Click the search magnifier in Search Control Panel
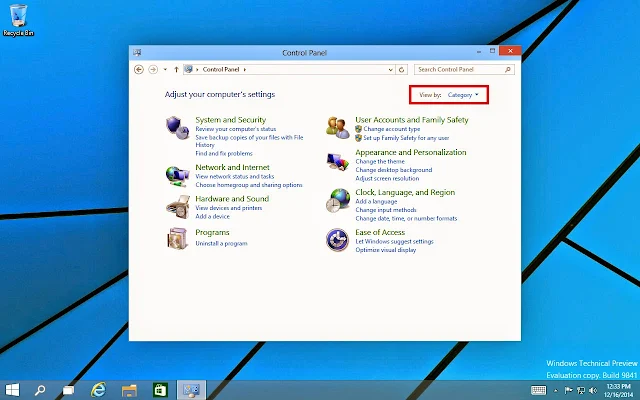 click(x=507, y=69)
